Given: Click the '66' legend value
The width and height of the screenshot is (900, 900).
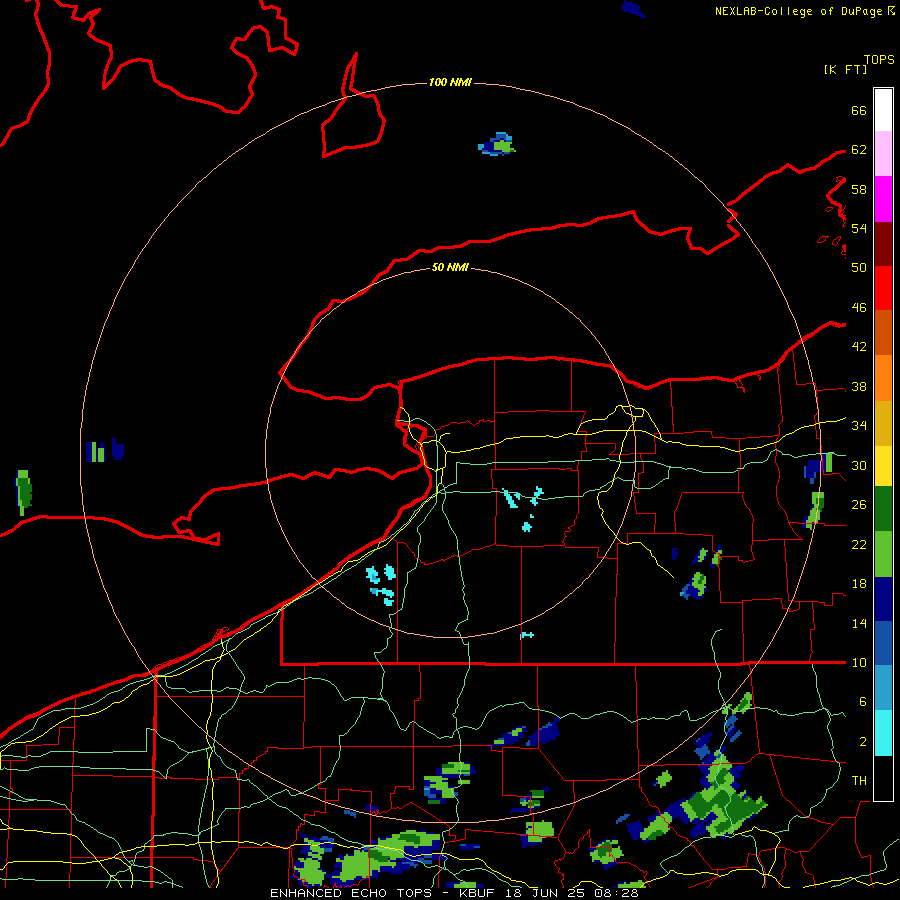Looking at the screenshot, I should click(x=859, y=111).
